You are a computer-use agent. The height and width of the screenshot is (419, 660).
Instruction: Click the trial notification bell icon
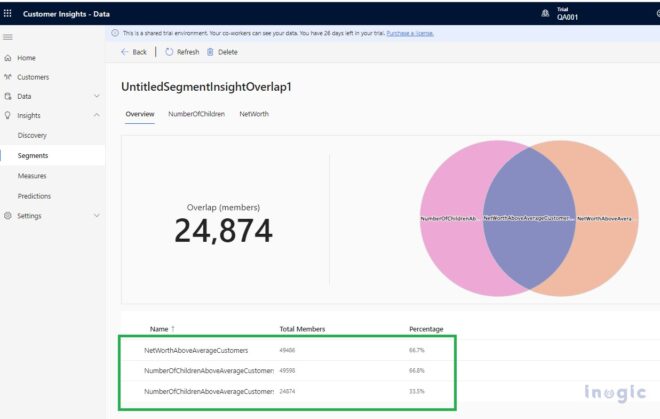click(x=545, y=13)
